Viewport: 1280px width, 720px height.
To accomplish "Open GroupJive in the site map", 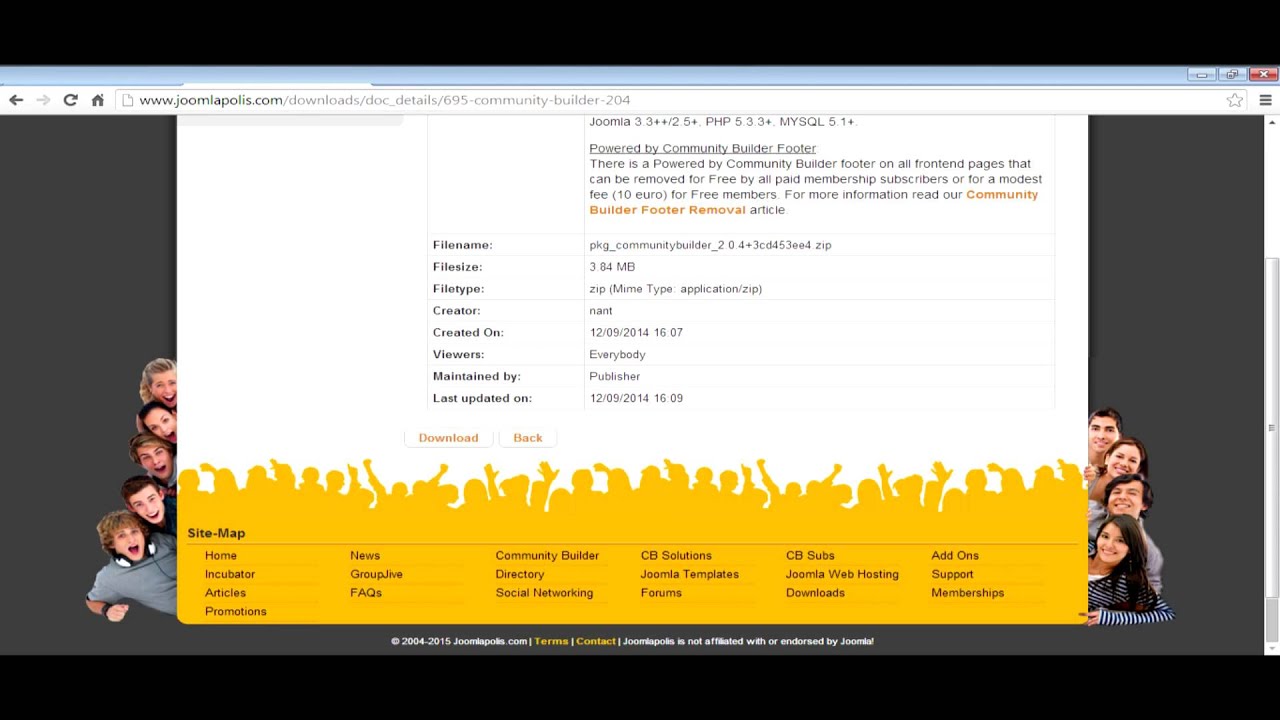I will (376, 574).
